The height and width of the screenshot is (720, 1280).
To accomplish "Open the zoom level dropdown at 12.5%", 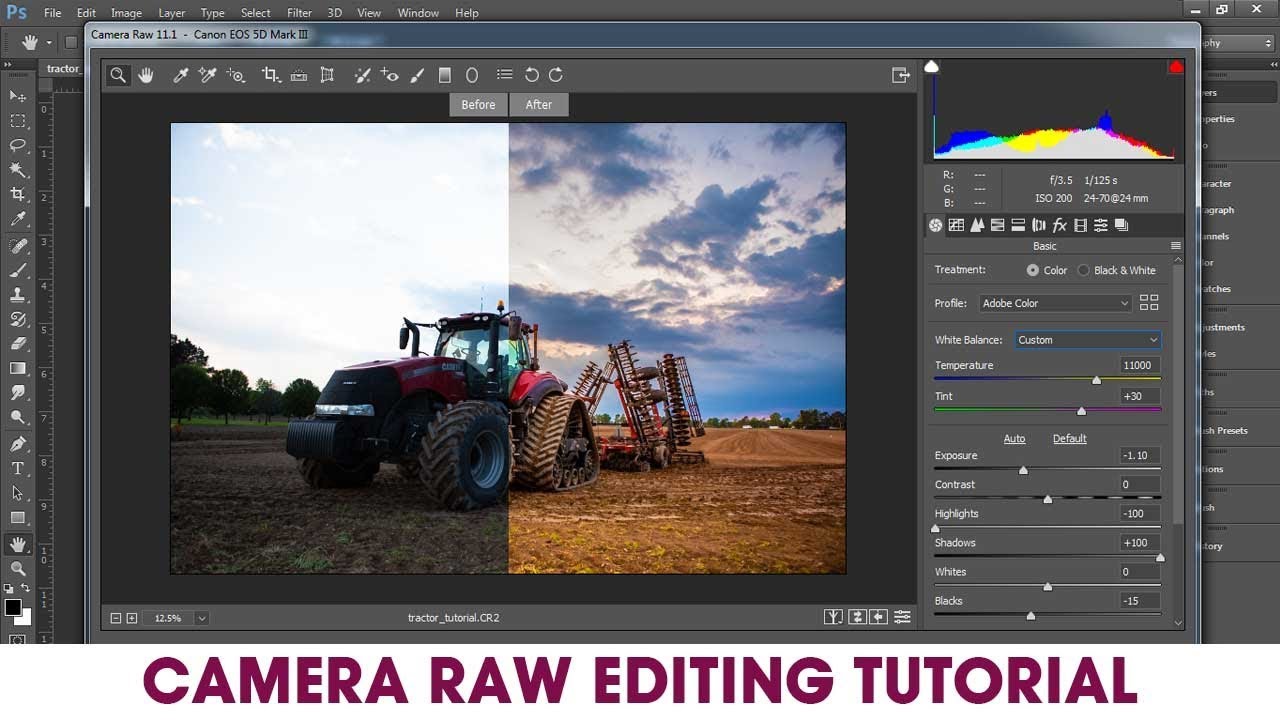I will (202, 618).
